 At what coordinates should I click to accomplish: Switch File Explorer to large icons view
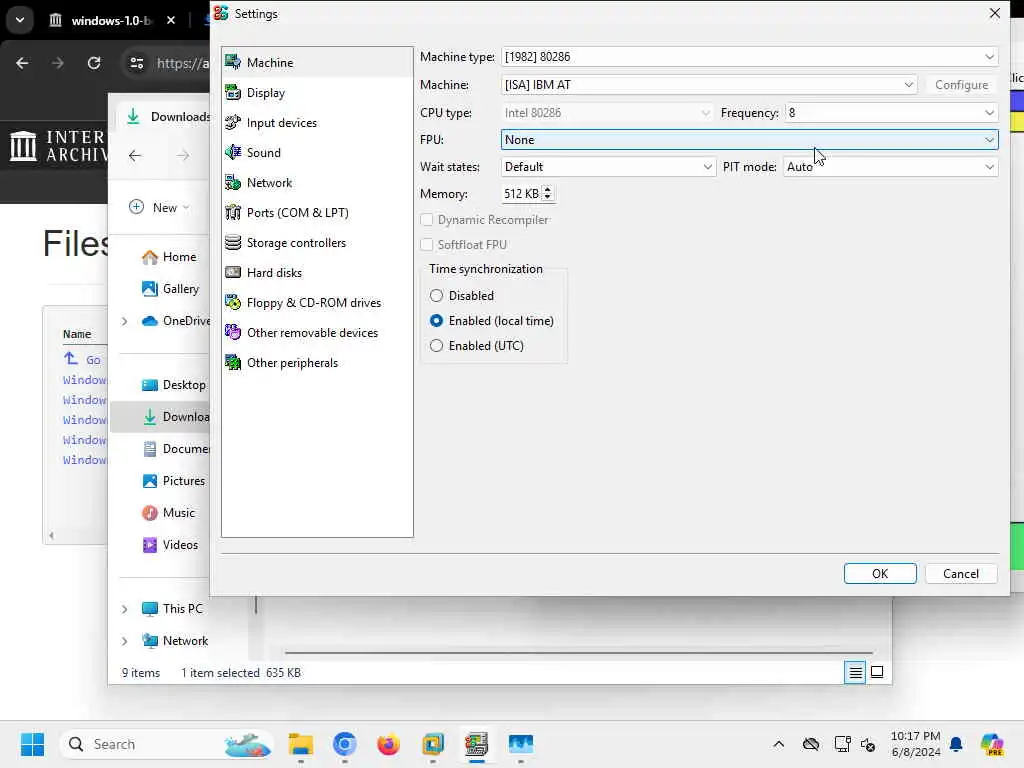click(x=877, y=672)
